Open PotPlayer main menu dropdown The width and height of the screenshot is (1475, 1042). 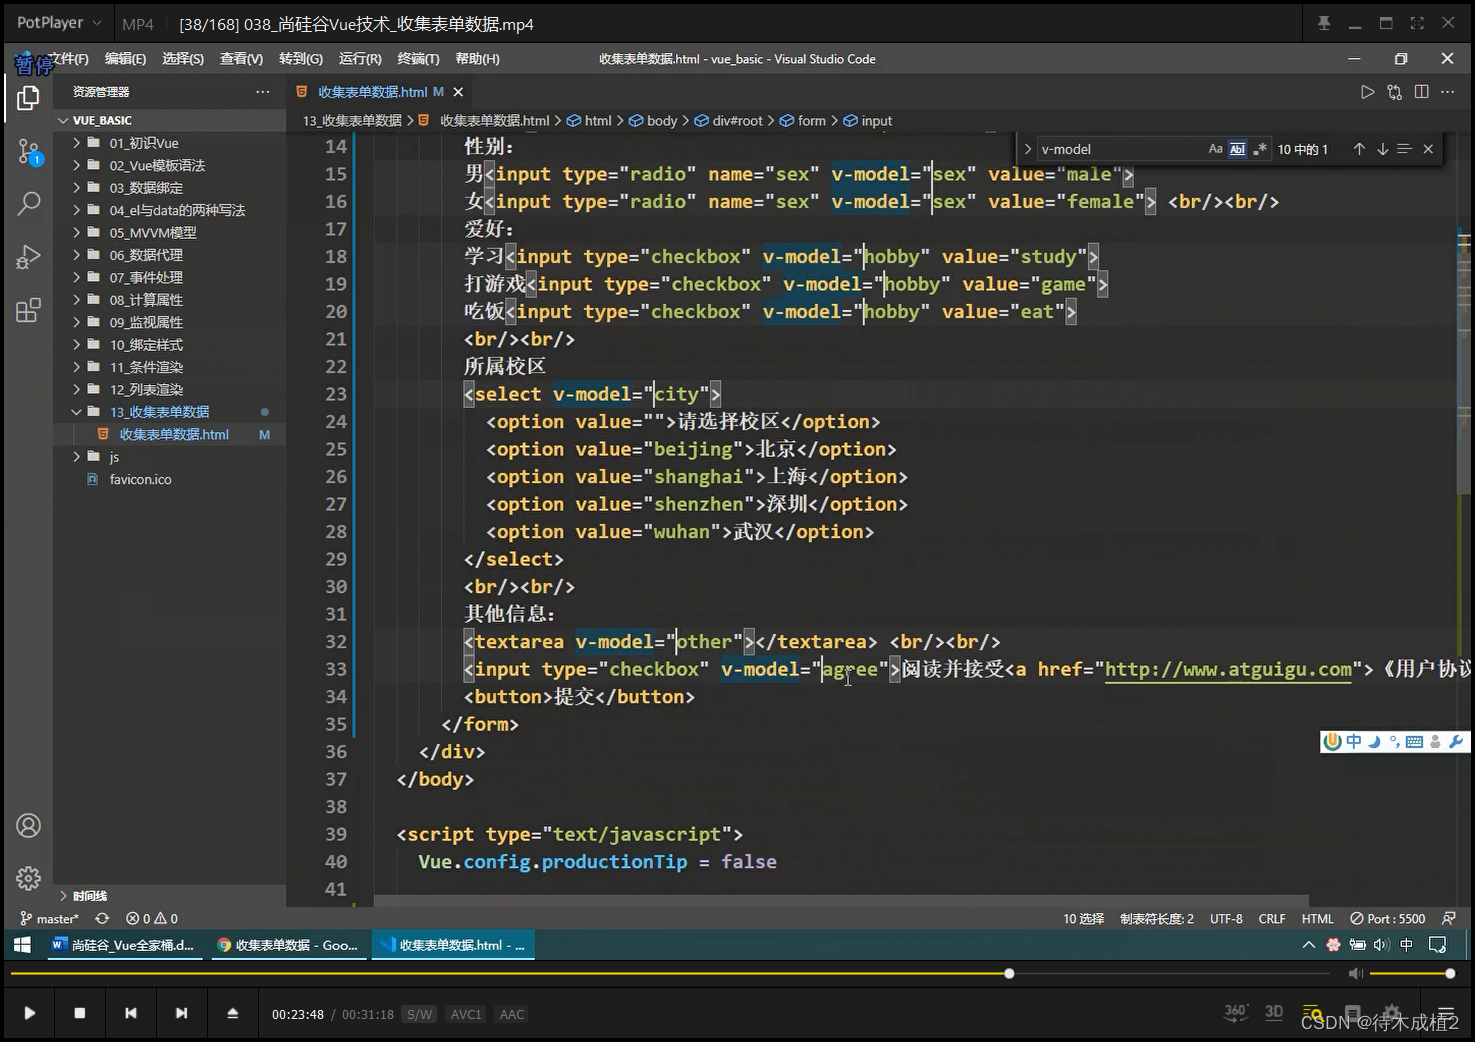pyautogui.click(x=59, y=23)
